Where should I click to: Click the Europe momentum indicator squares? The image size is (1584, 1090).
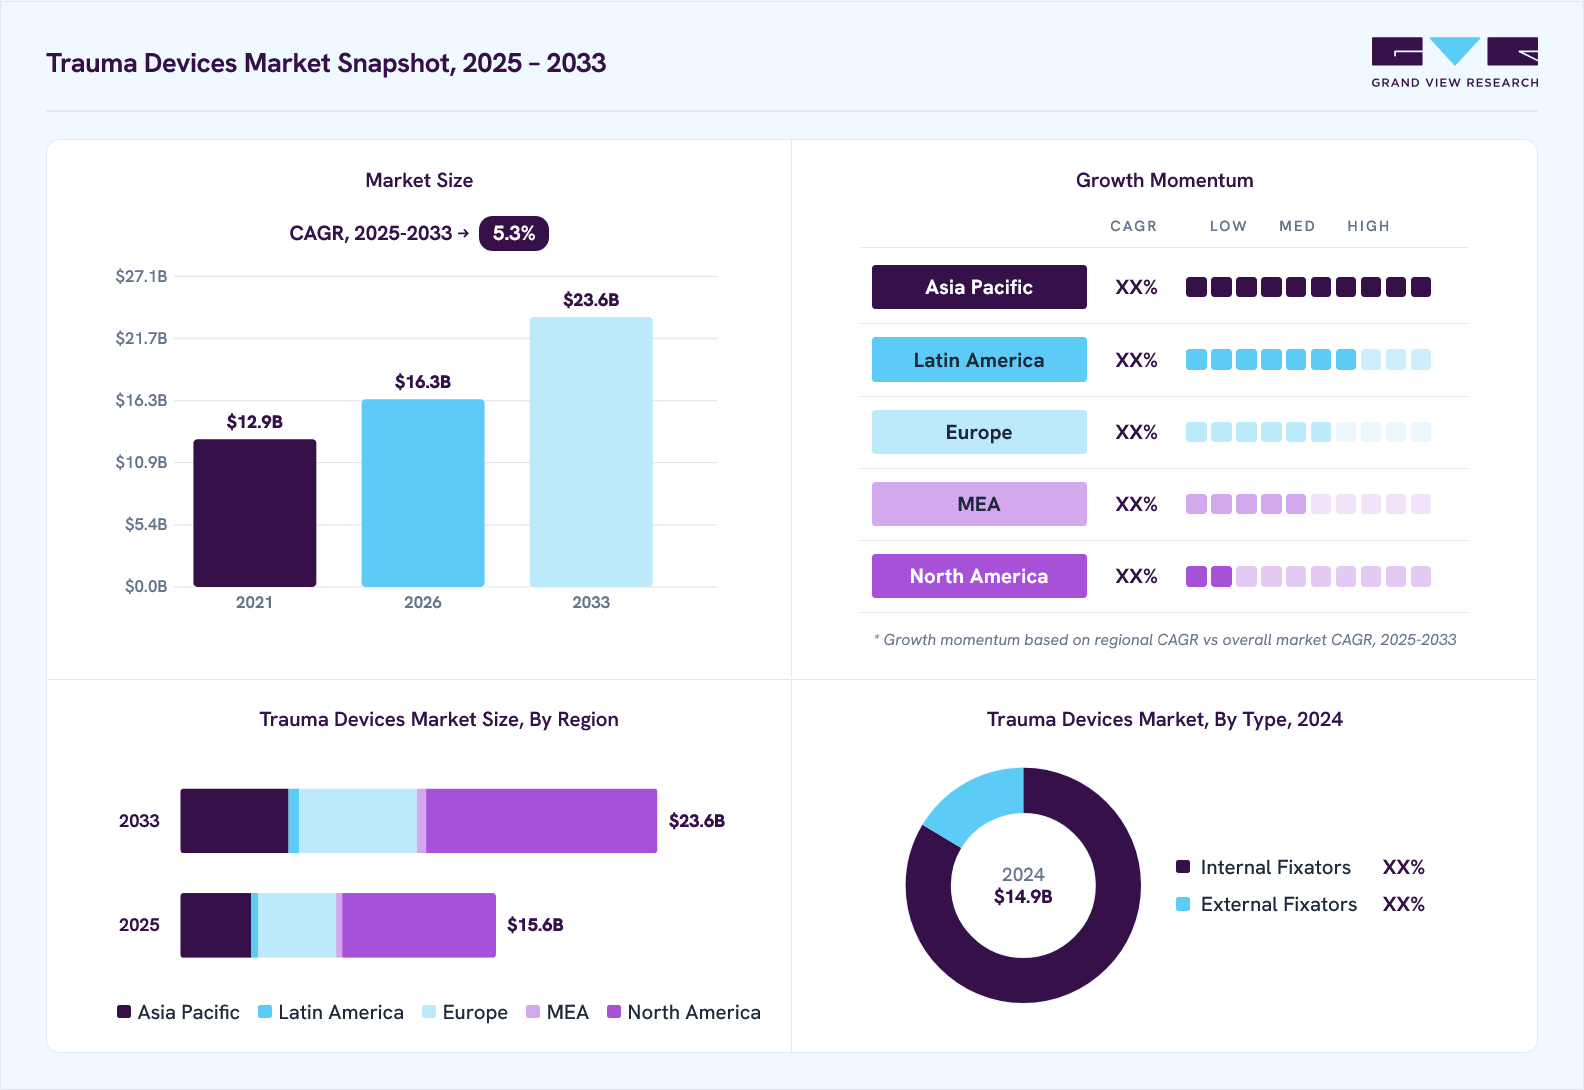[1308, 432]
